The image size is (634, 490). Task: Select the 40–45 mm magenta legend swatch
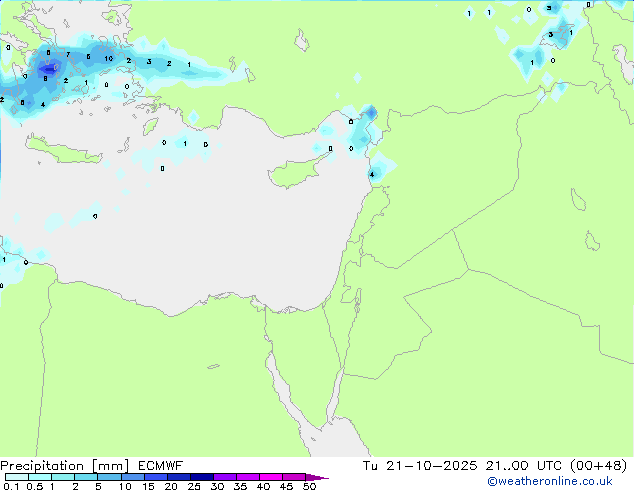[271, 477]
